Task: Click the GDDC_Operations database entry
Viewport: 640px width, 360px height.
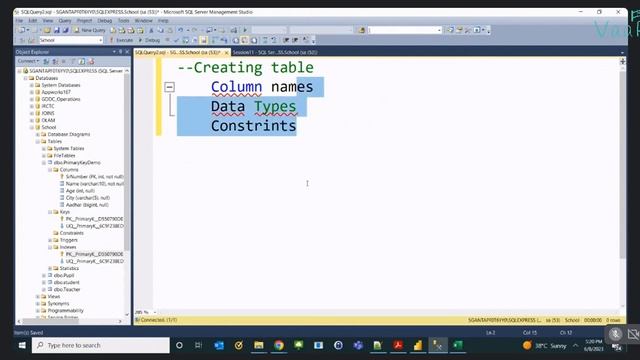Action: (61, 99)
